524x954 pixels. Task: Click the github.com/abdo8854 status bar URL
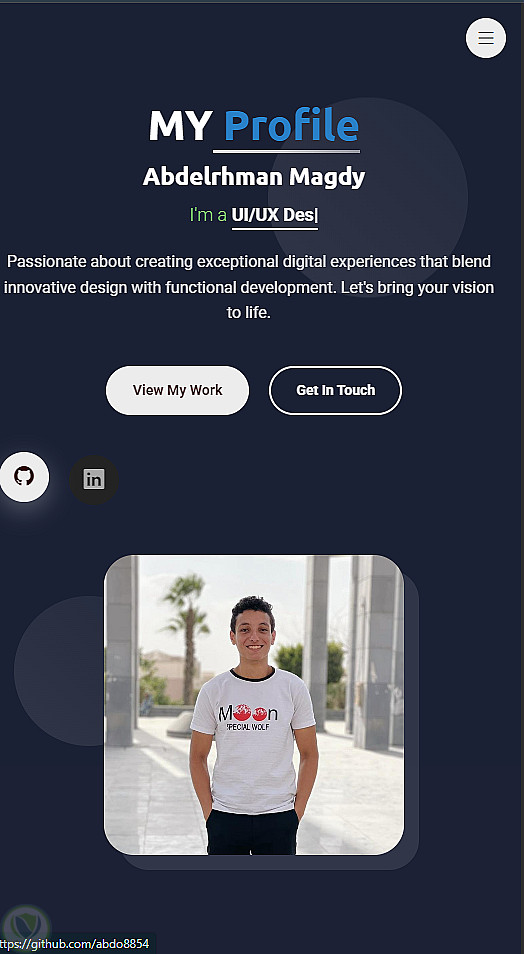point(74,944)
